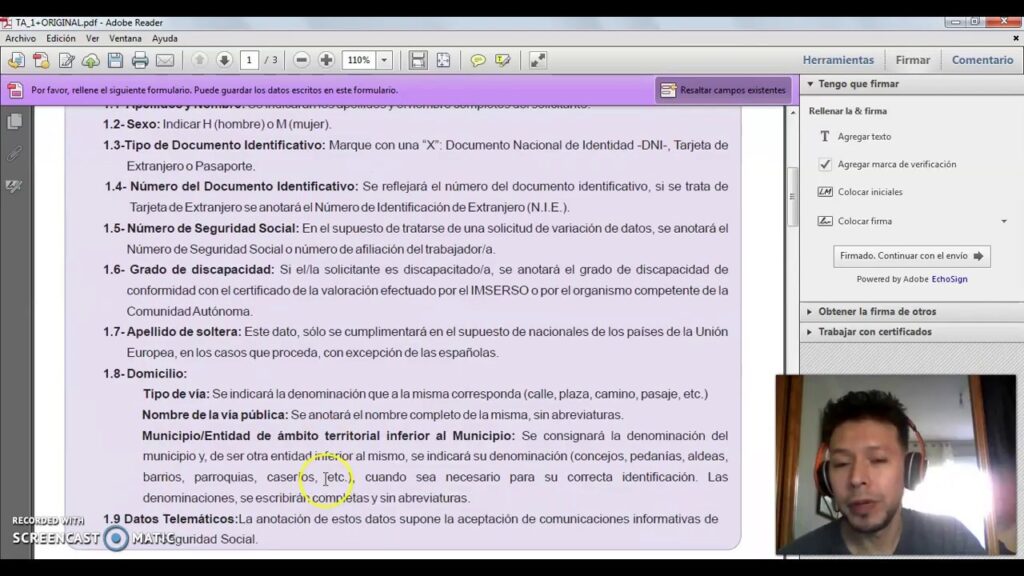Click the scroll up arrow of document scrollbar
This screenshot has height=576, width=1024.
tap(793, 112)
